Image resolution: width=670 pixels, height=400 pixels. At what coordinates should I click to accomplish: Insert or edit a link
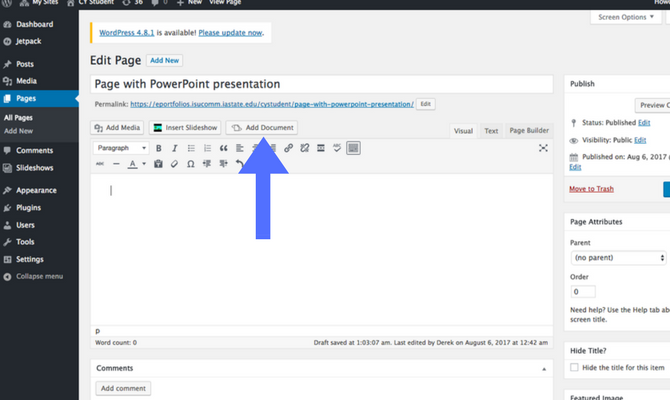[x=288, y=148]
